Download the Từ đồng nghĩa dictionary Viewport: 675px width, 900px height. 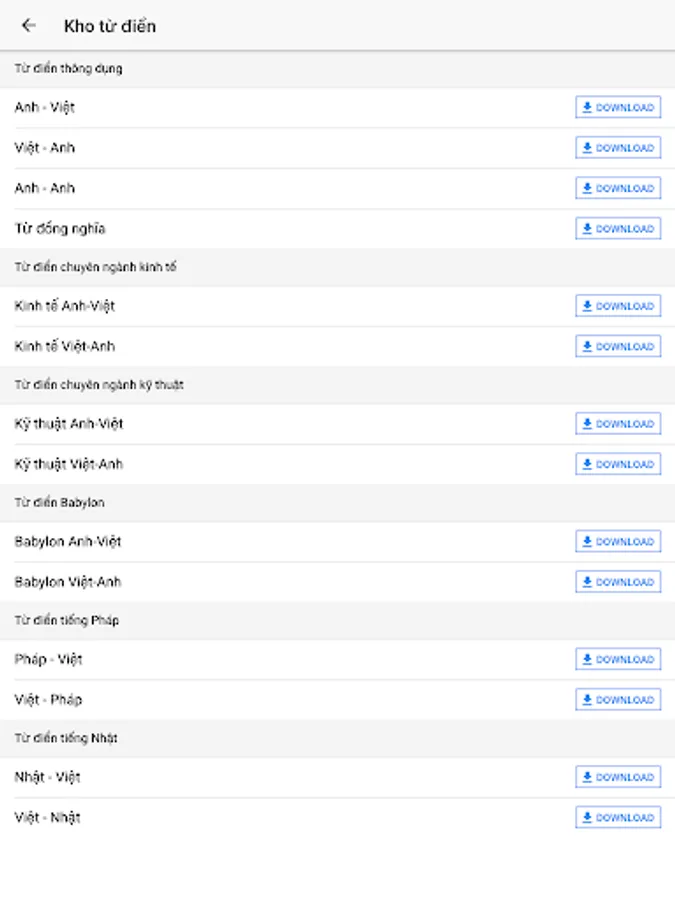tap(618, 229)
